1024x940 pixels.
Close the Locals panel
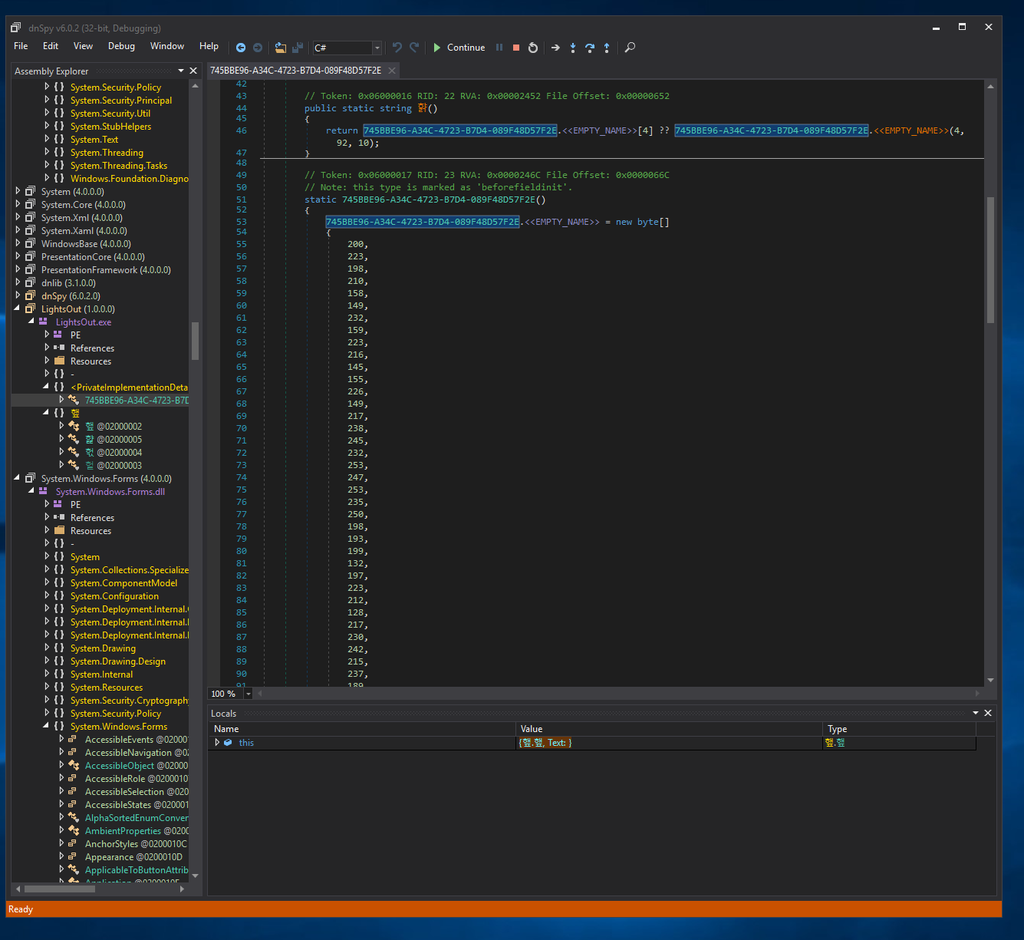(x=988, y=713)
